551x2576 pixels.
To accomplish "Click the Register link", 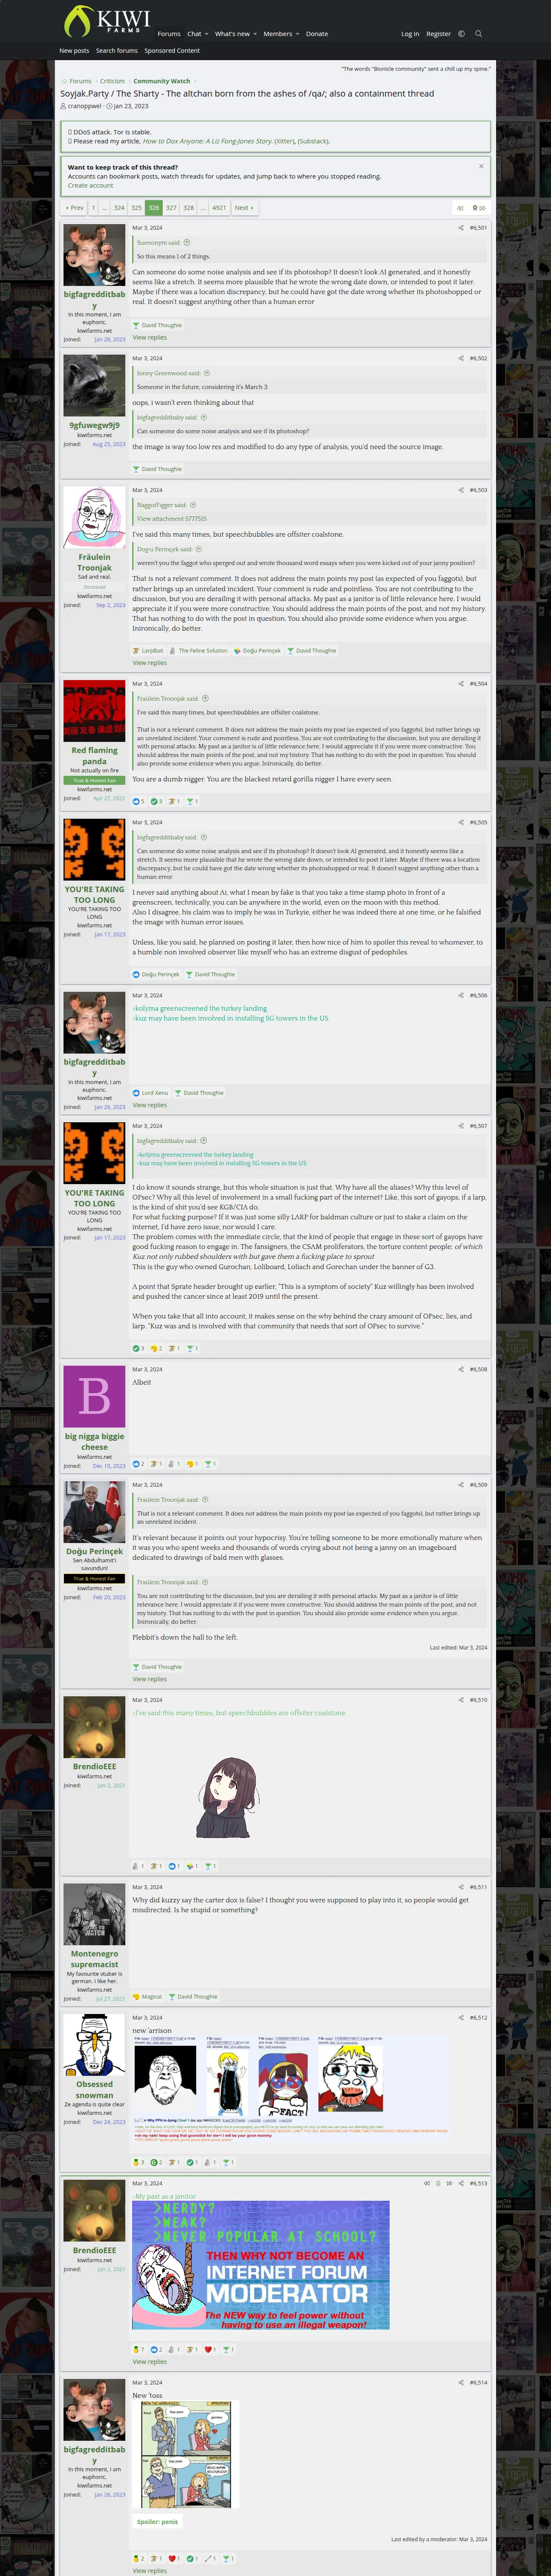I will coord(438,34).
